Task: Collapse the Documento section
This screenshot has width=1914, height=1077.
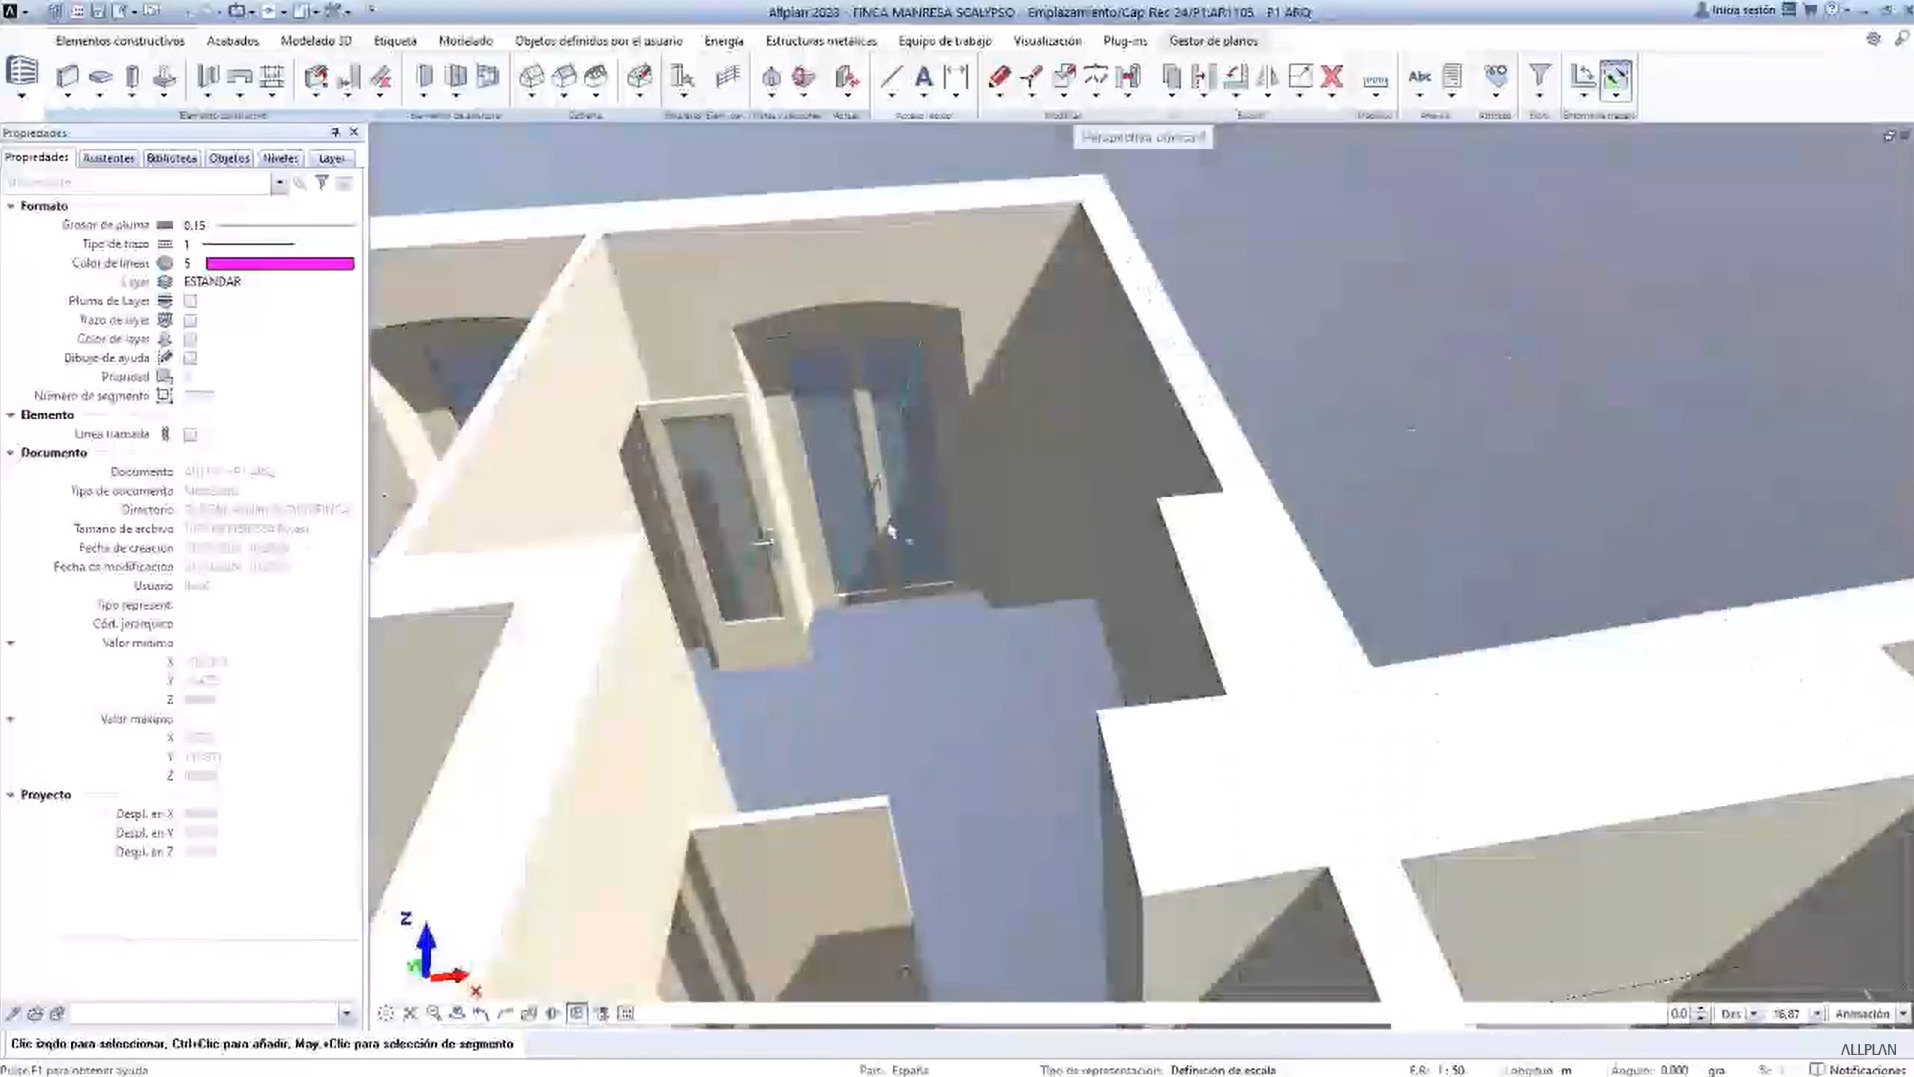Action: tap(10, 452)
